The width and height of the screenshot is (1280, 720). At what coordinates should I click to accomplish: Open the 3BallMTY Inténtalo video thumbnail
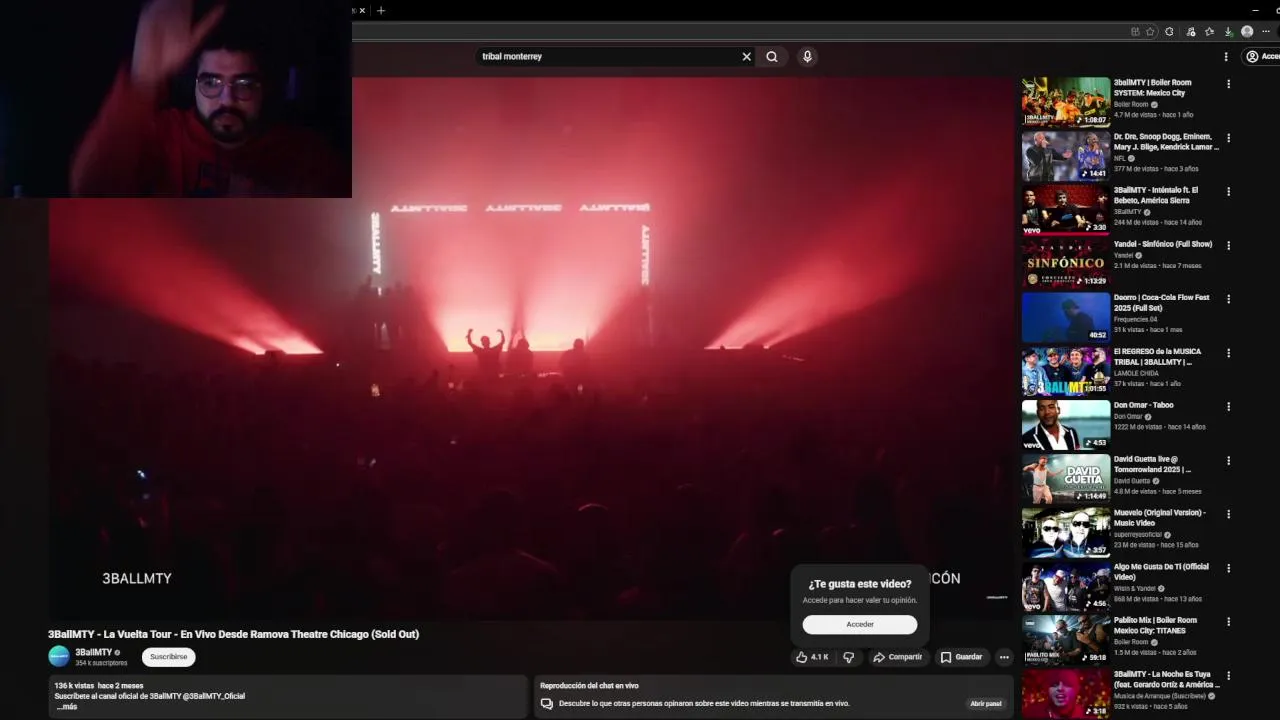tap(1066, 210)
